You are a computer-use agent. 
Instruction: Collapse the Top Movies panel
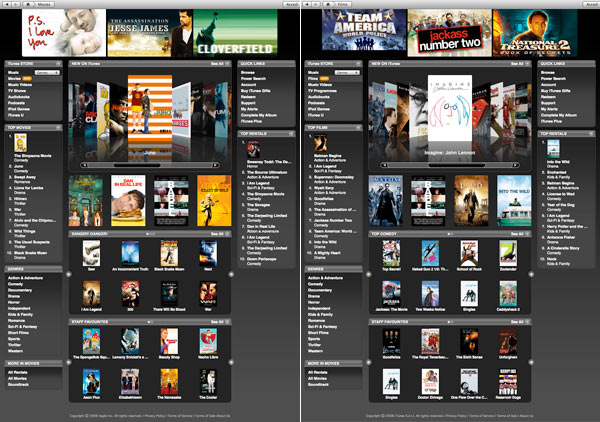coord(58,127)
